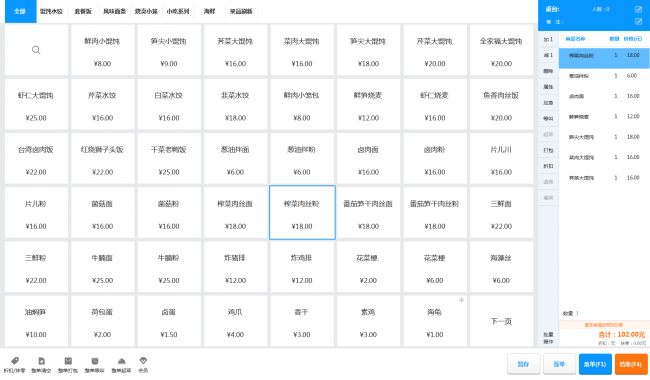The height and width of the screenshot is (380, 650).
Task: Add 鲜肉小馄饨 ¥8.00 to order
Action: coord(102,50)
